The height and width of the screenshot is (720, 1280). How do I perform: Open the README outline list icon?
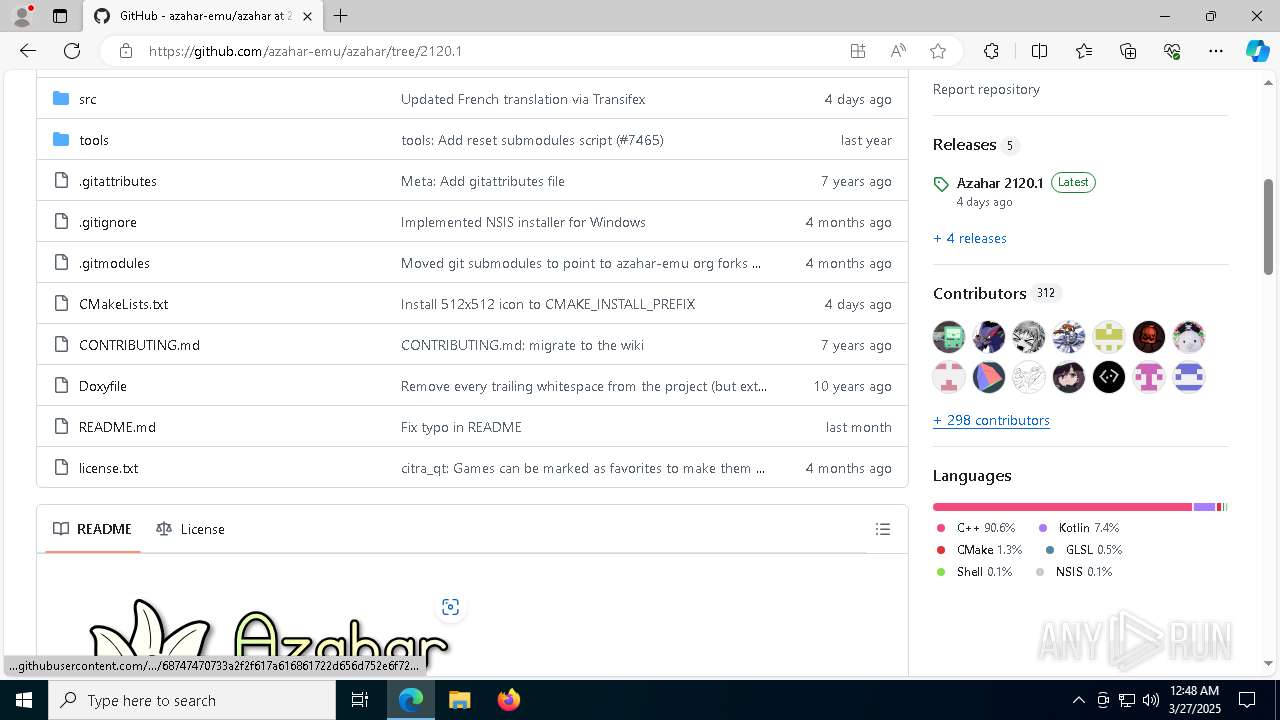click(x=882, y=529)
